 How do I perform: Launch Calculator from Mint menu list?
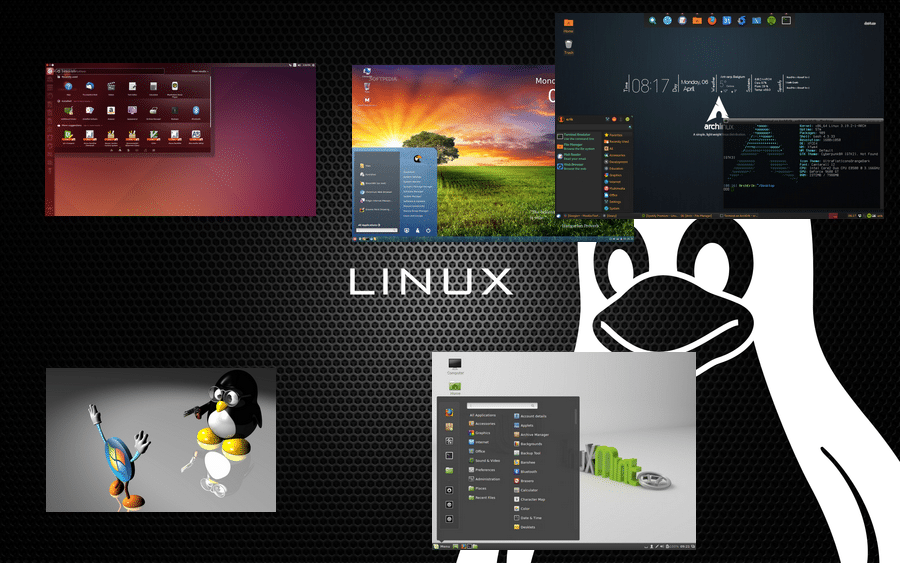click(526, 490)
